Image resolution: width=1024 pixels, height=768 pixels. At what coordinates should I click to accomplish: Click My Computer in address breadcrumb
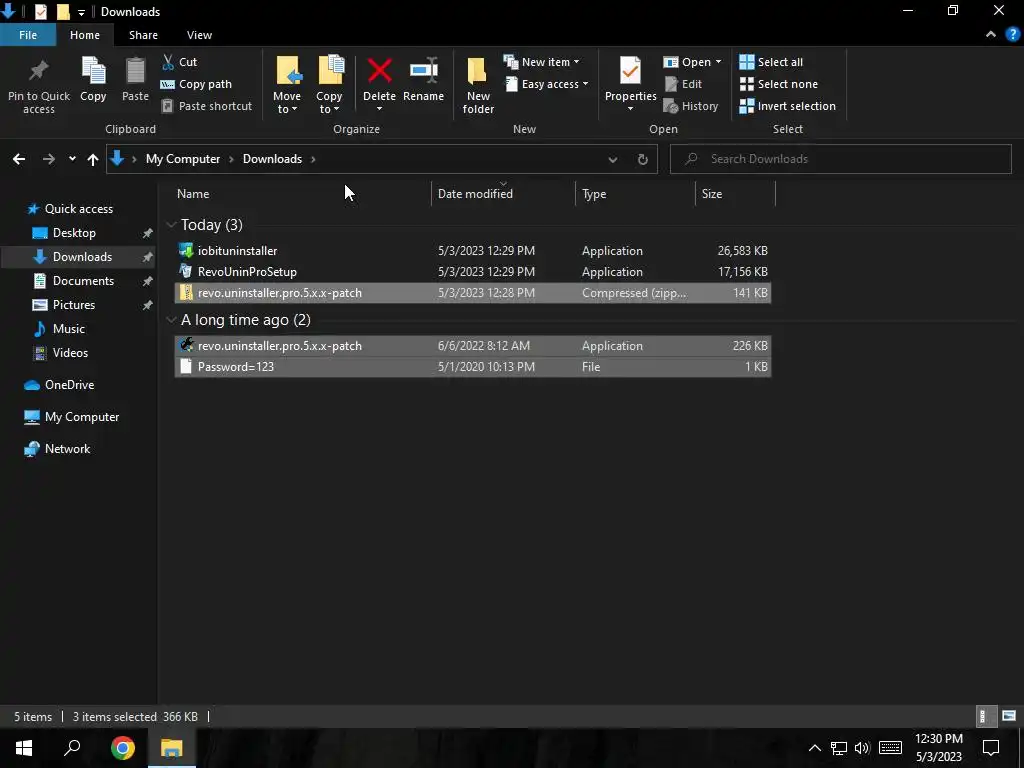183,159
